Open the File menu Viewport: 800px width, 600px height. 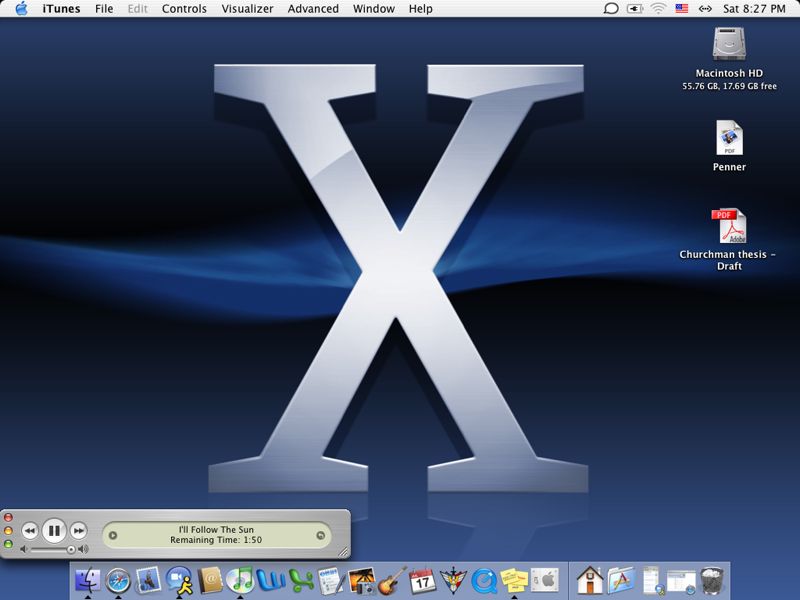104,9
